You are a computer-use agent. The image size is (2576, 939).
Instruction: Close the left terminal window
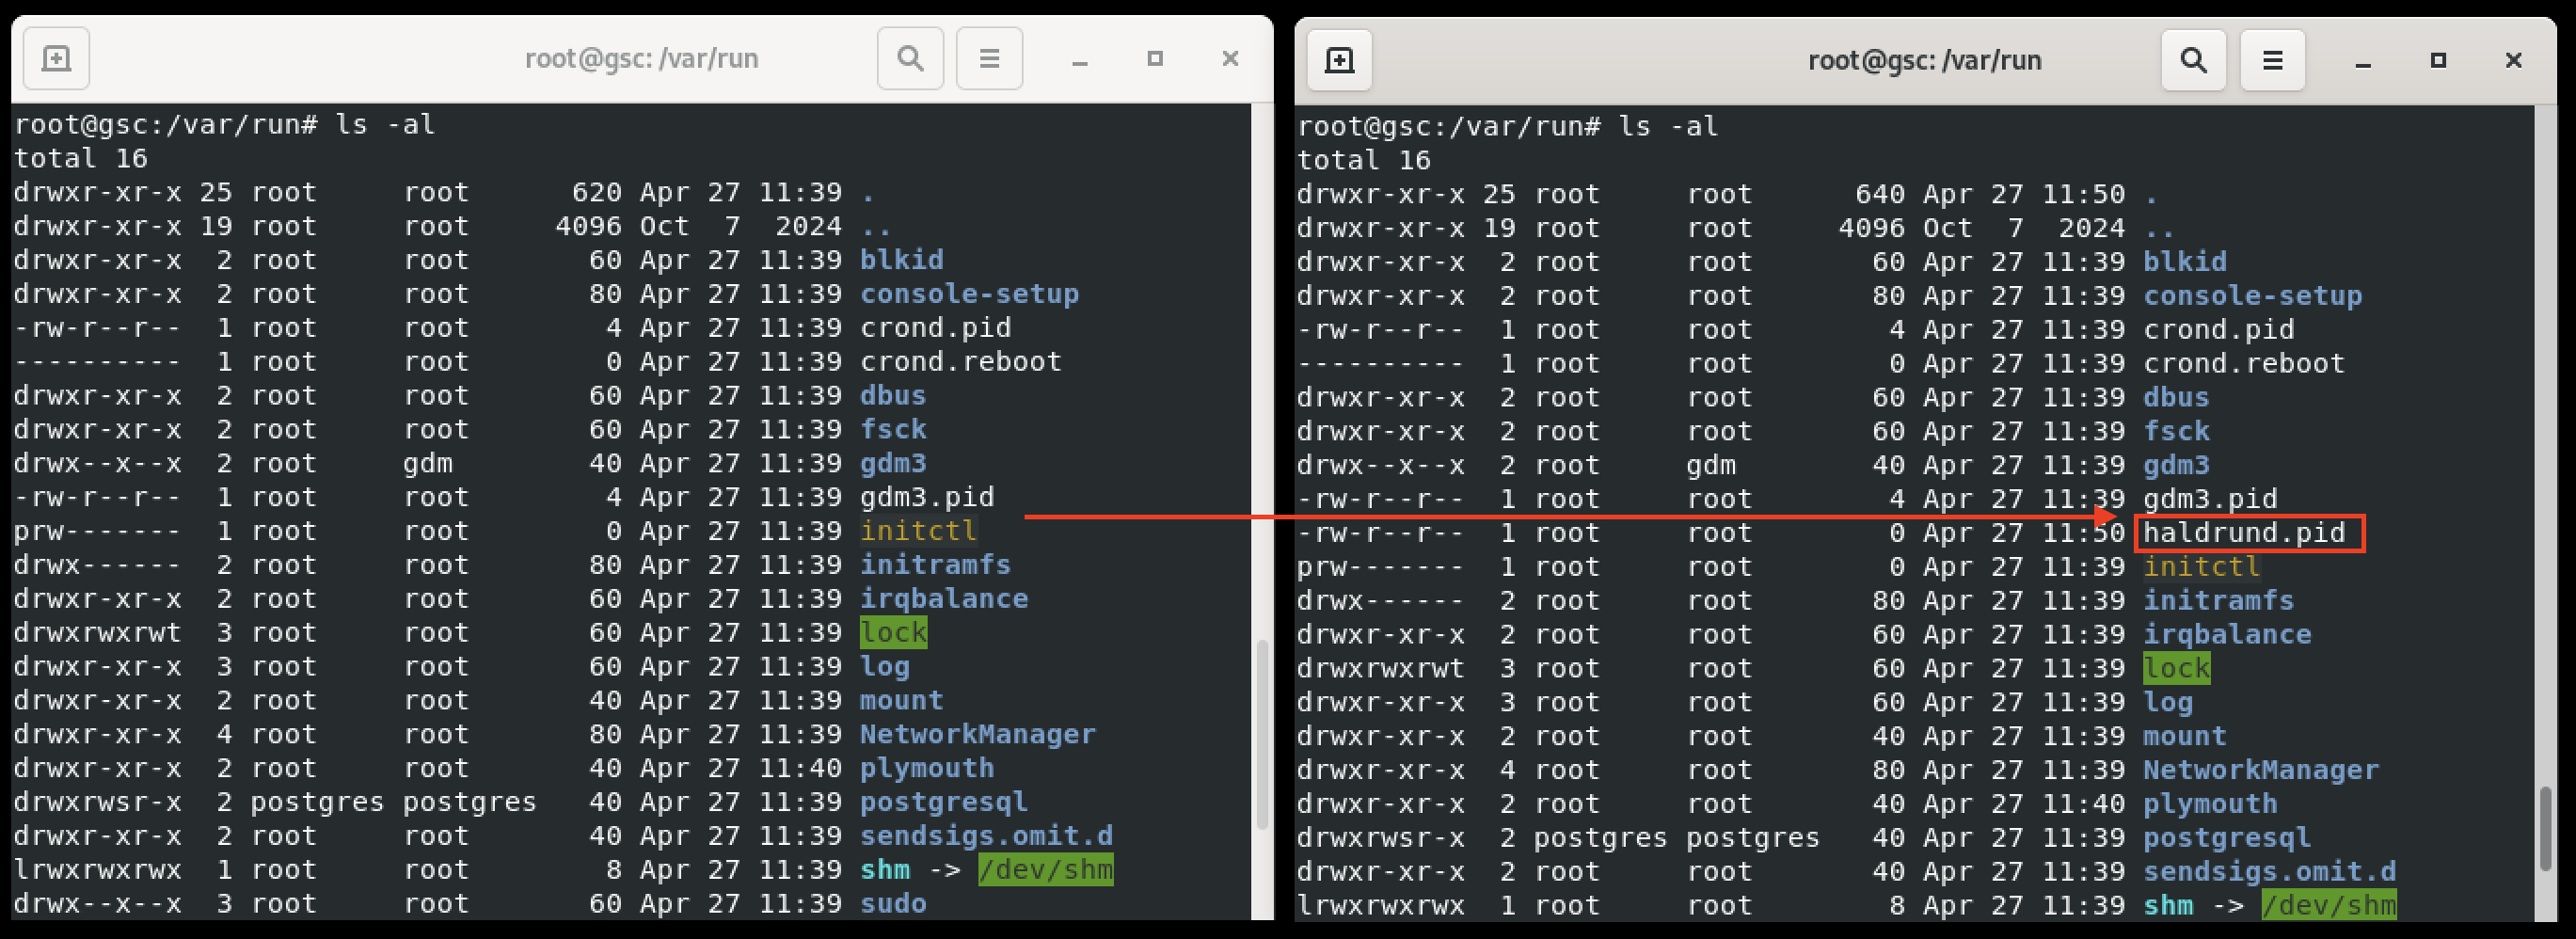[1231, 59]
